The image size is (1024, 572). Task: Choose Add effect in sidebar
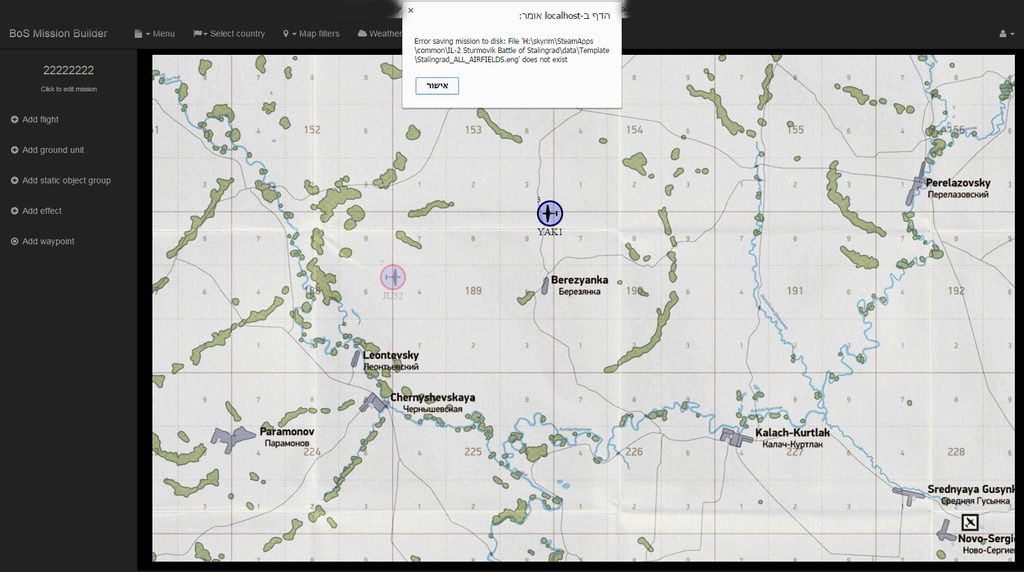(x=41, y=211)
